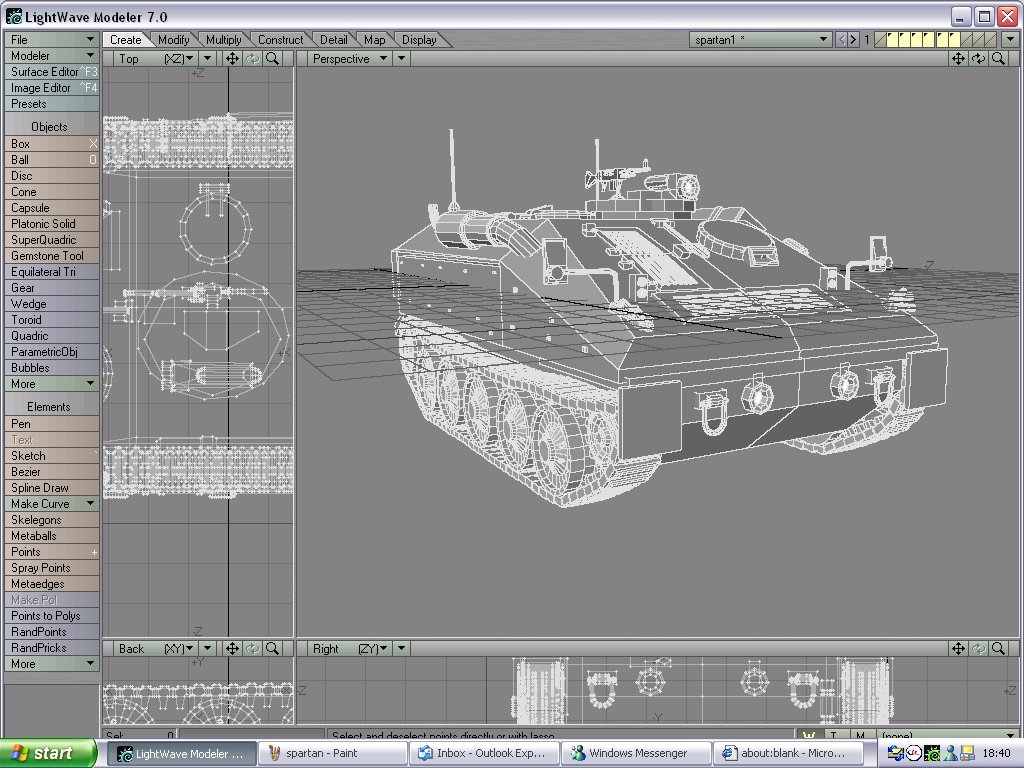Image resolution: width=1024 pixels, height=768 pixels.
Task: Use the Pan icon of the Right (ZY) viewport
Action: [x=957, y=648]
